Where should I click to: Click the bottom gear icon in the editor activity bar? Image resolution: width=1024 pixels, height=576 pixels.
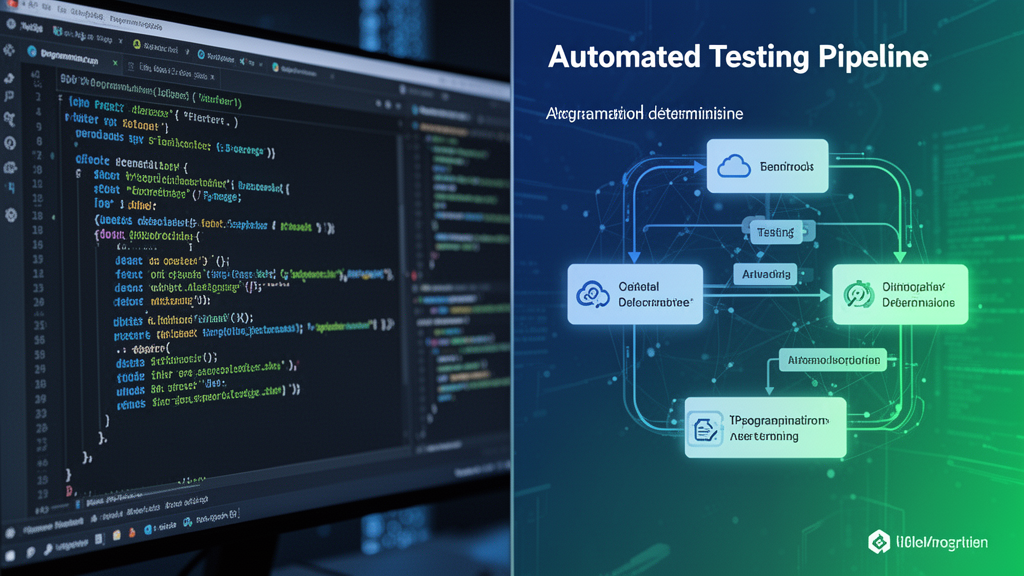click(12, 215)
